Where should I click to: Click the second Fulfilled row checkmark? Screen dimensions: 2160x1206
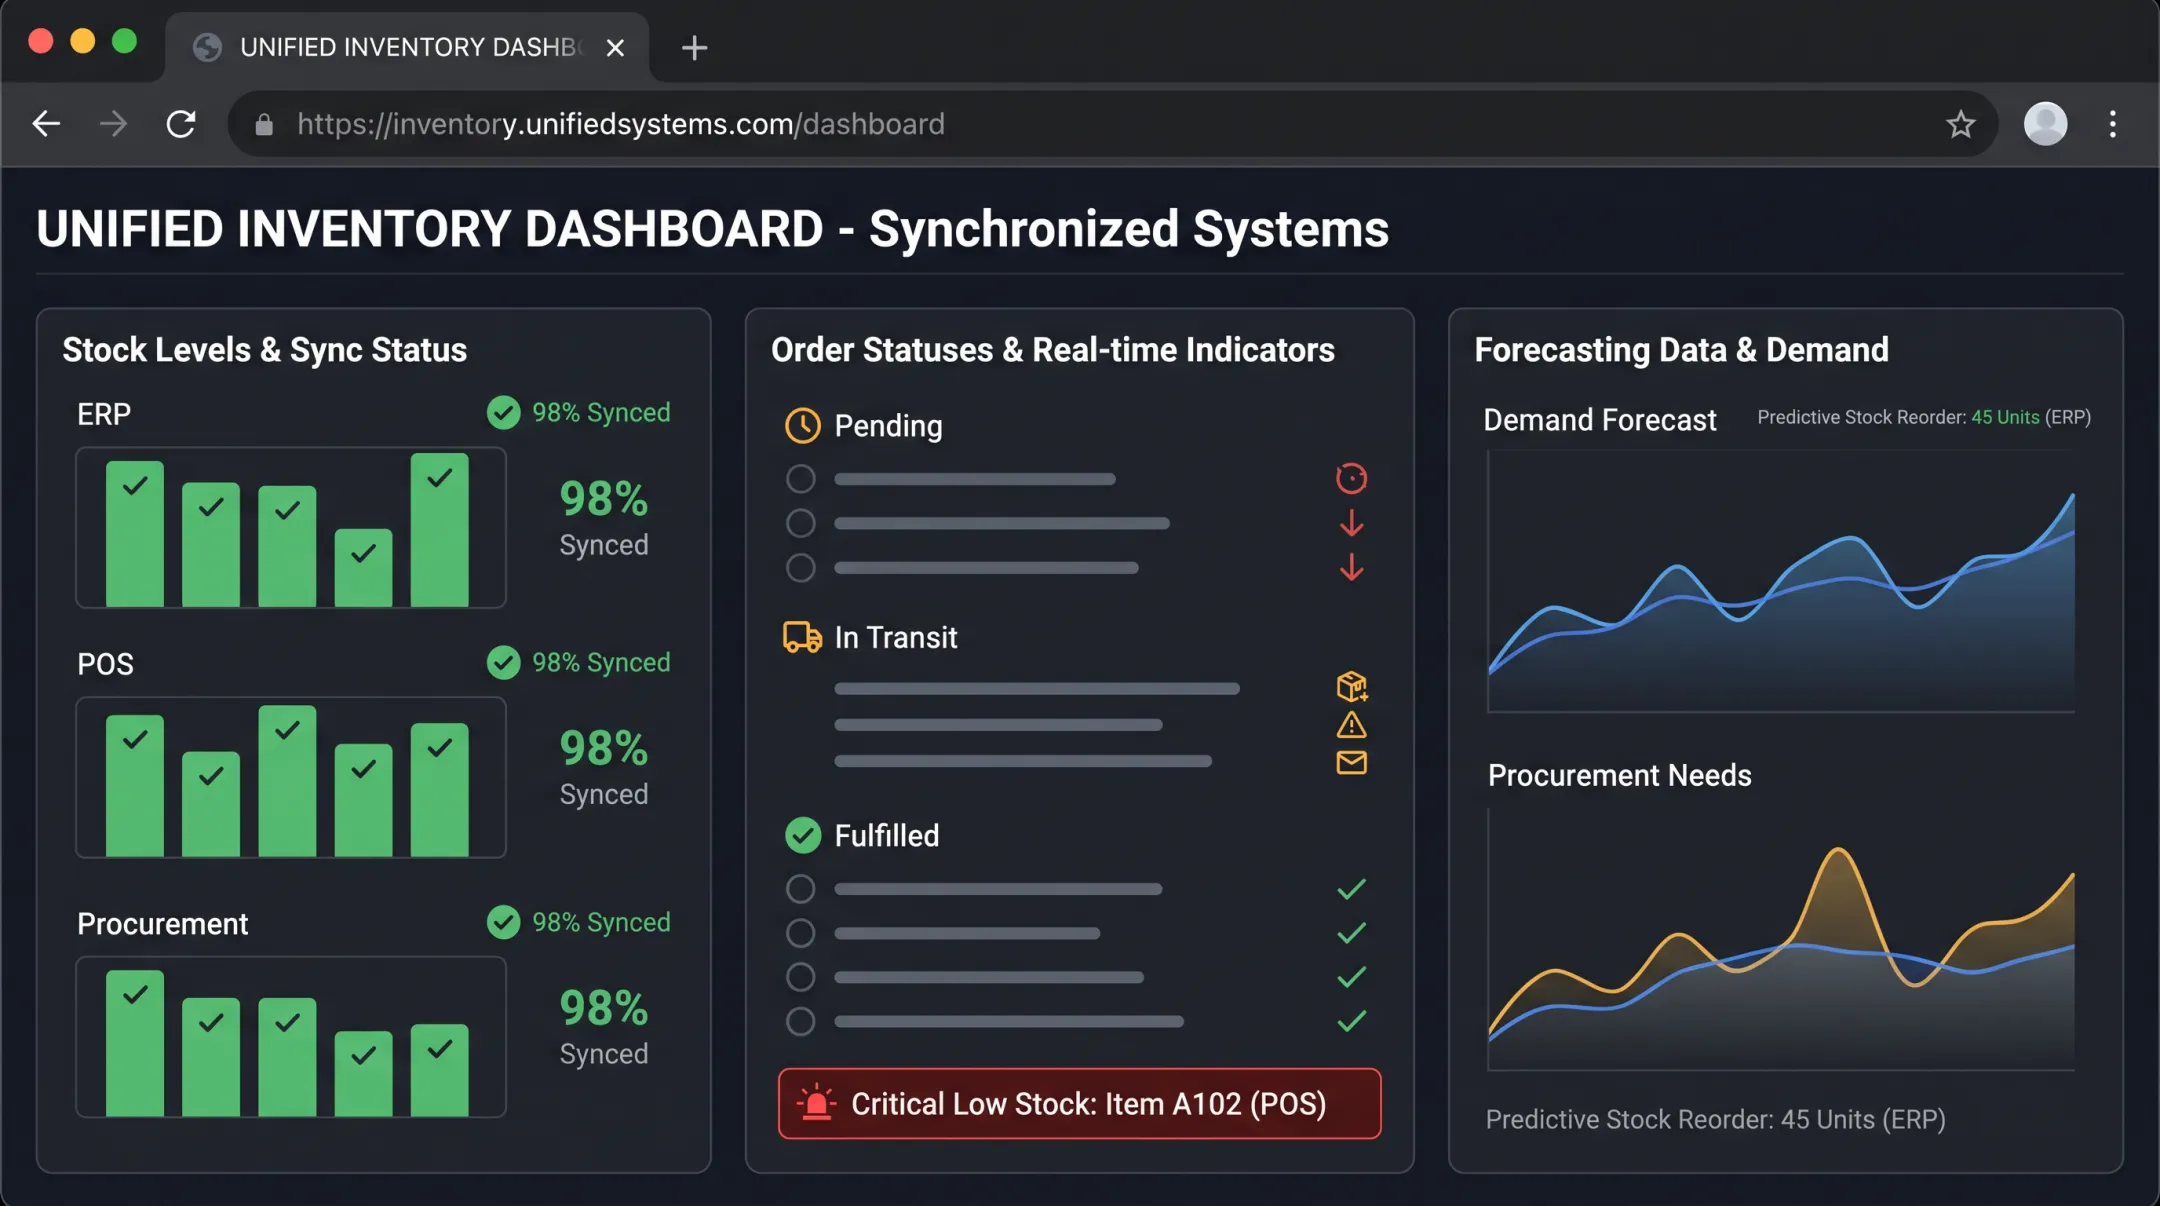(x=1351, y=933)
